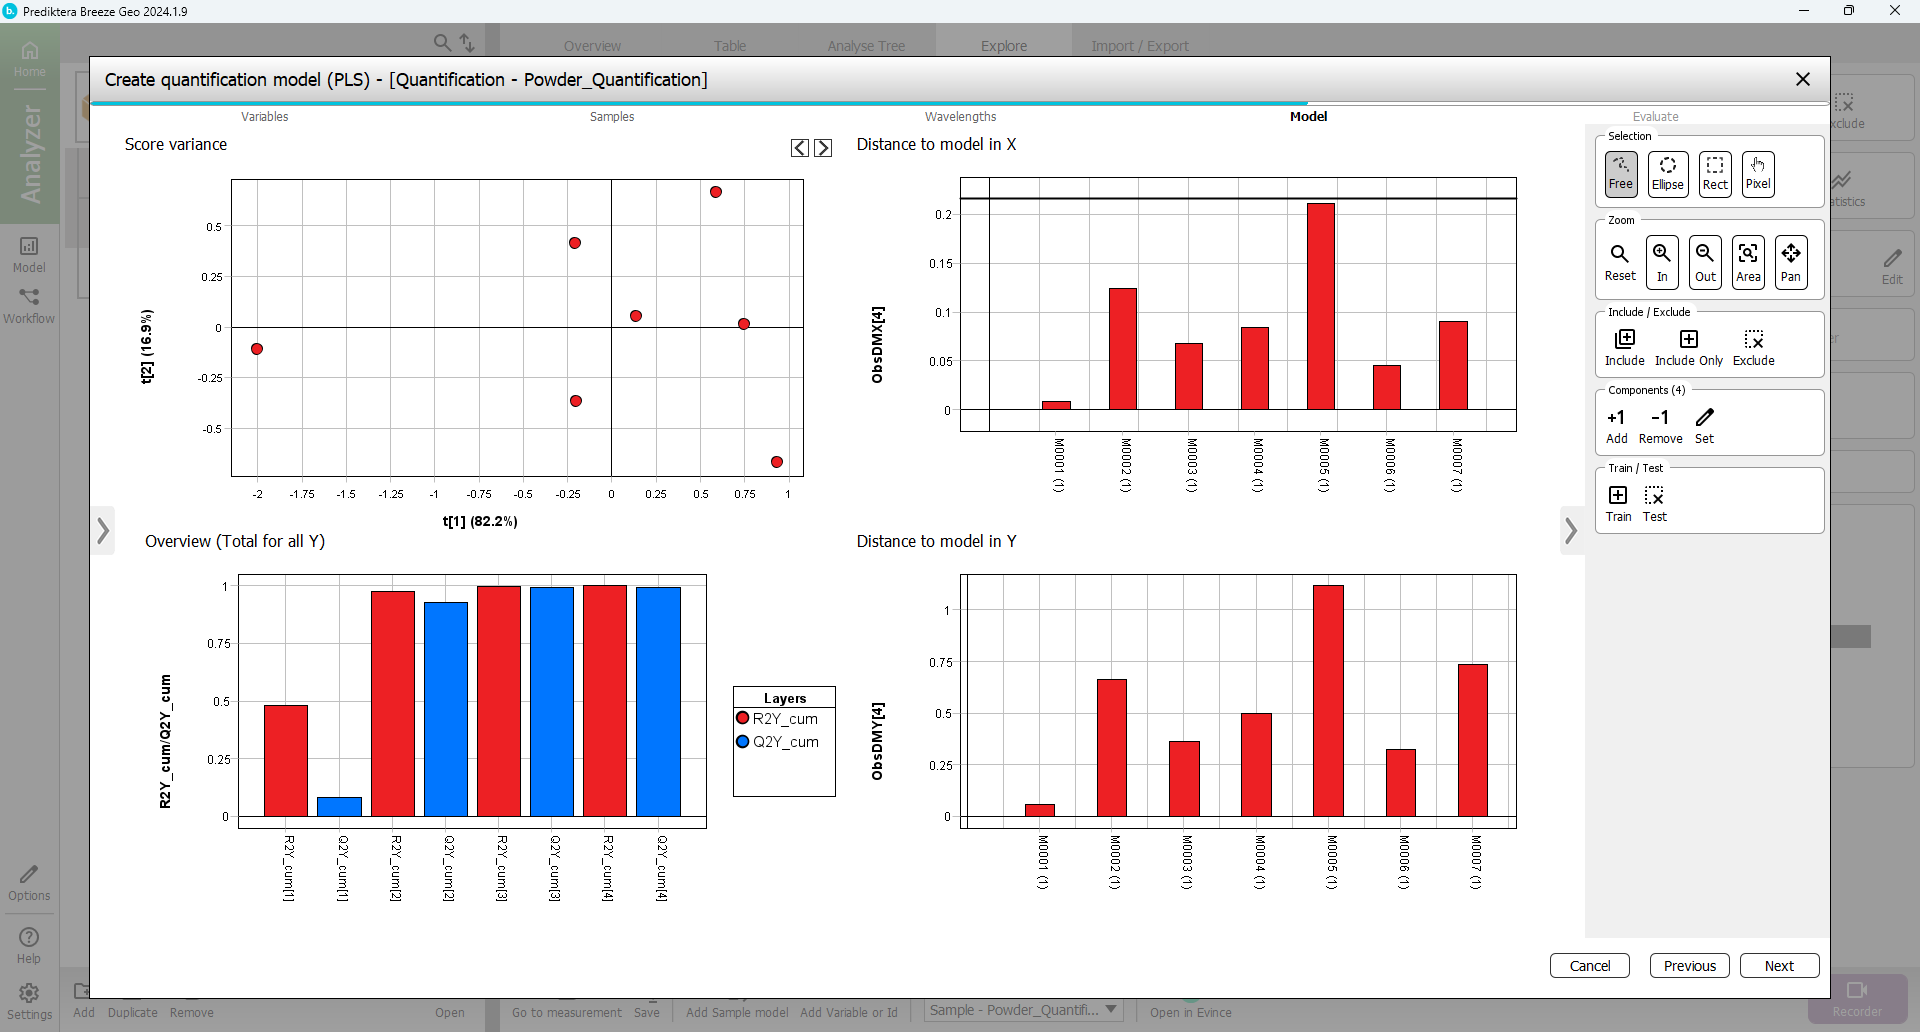This screenshot has height=1032, width=1920.
Task: Click the R2Y_cum red legend swatch
Action: (x=743, y=718)
